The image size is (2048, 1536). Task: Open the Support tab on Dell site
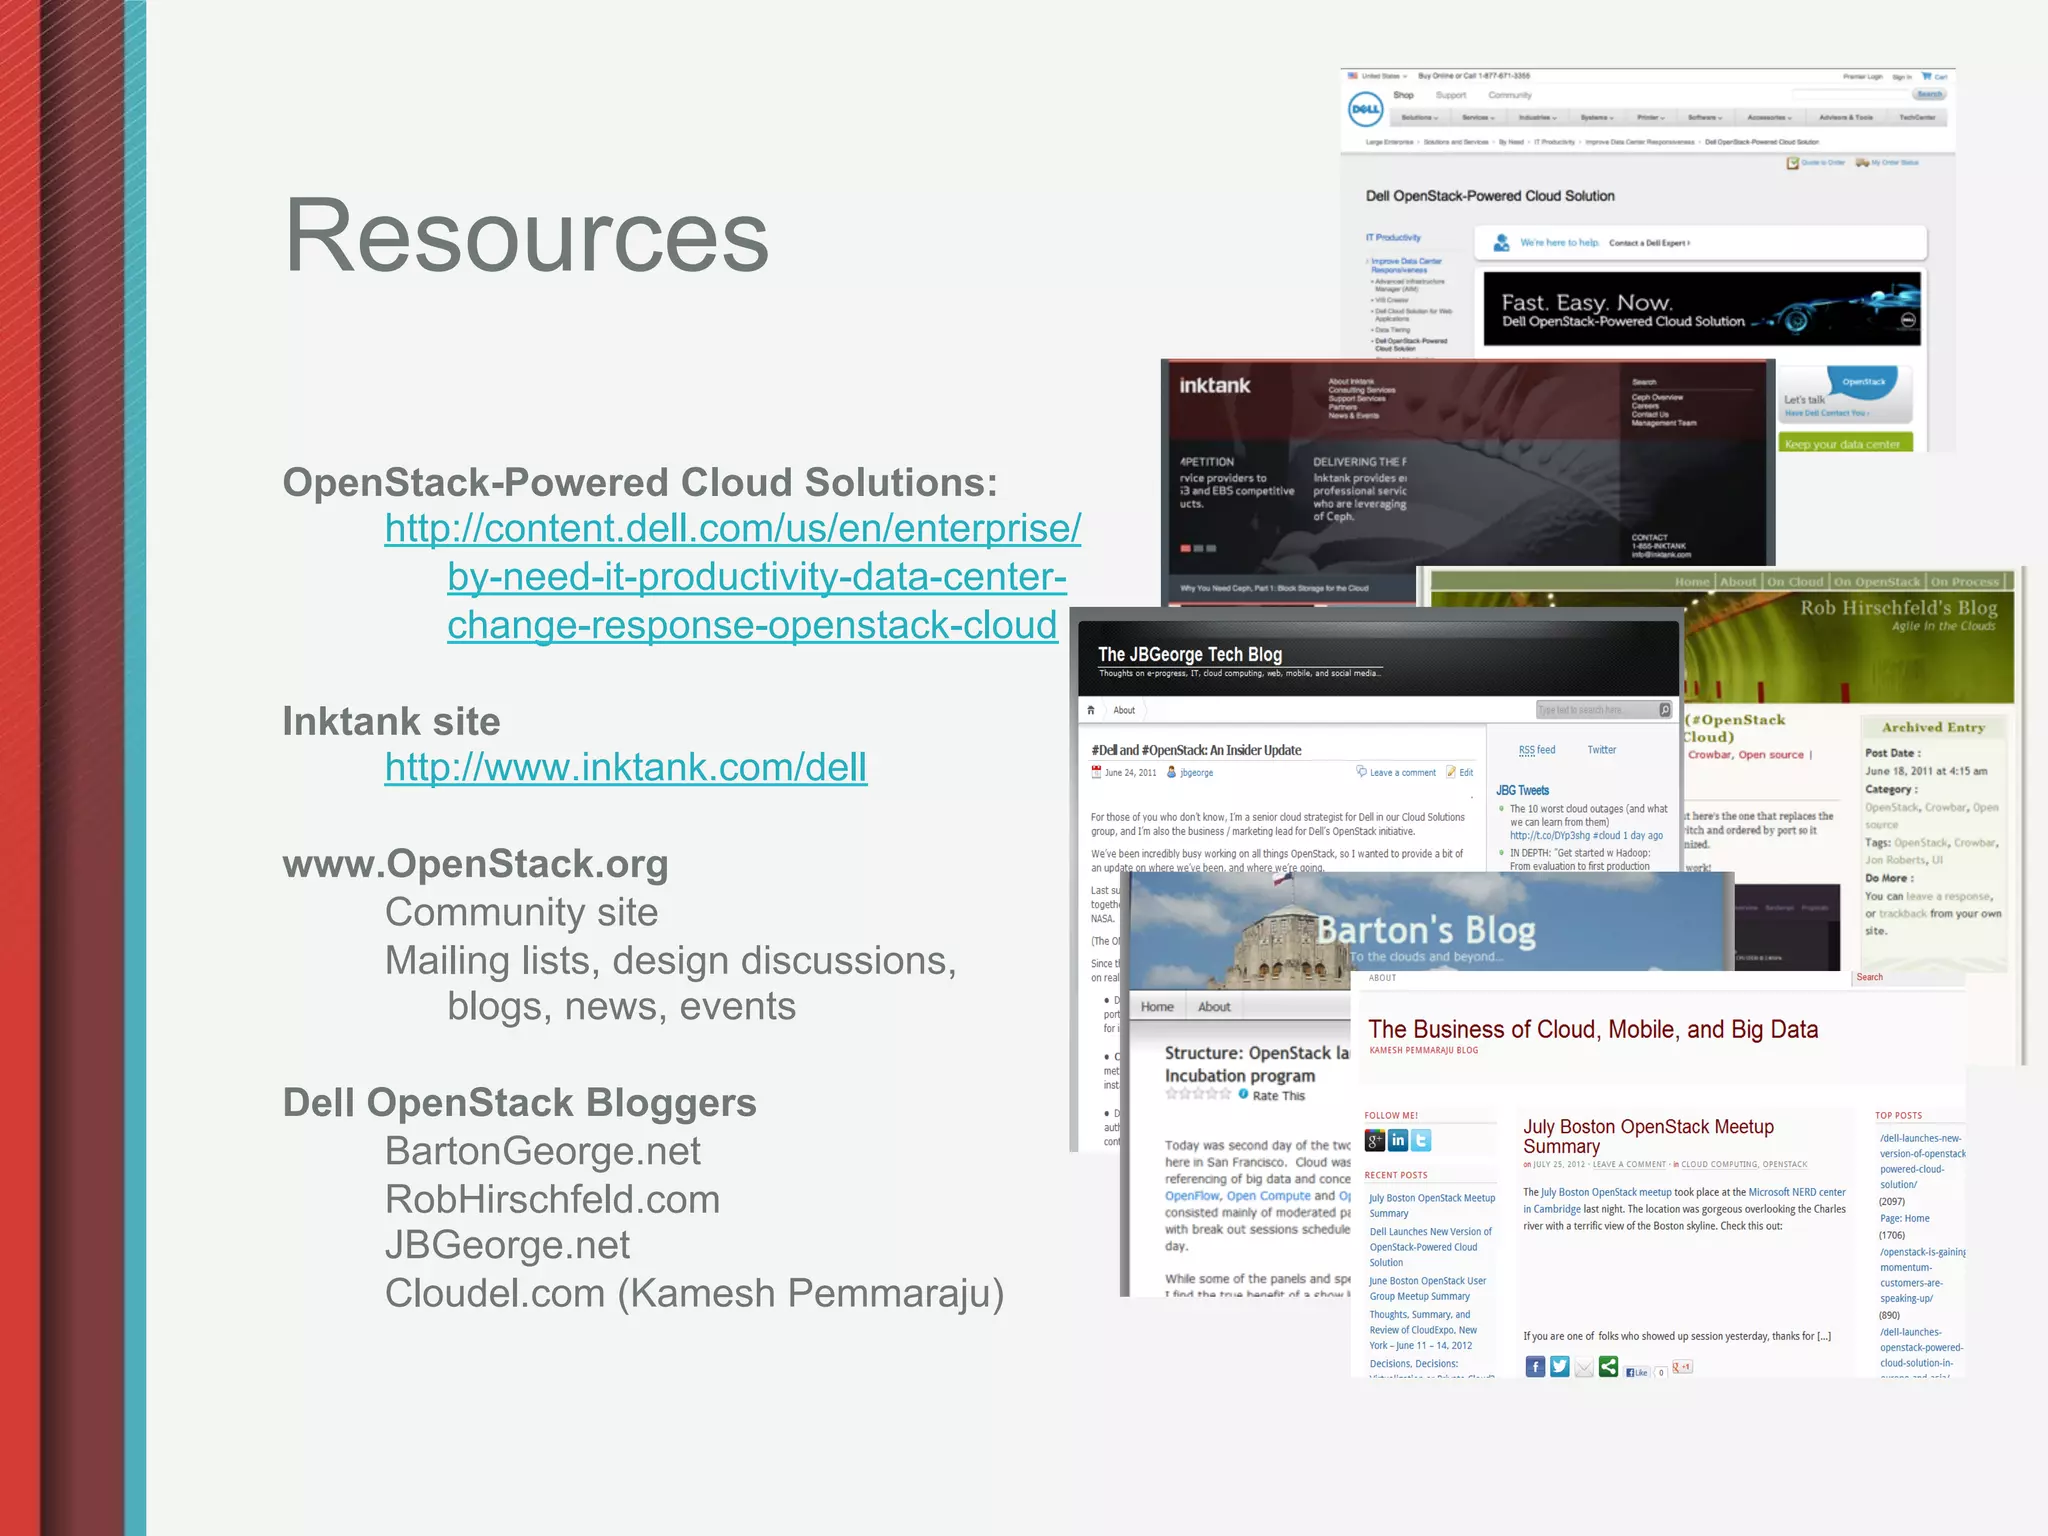pyautogui.click(x=1451, y=96)
